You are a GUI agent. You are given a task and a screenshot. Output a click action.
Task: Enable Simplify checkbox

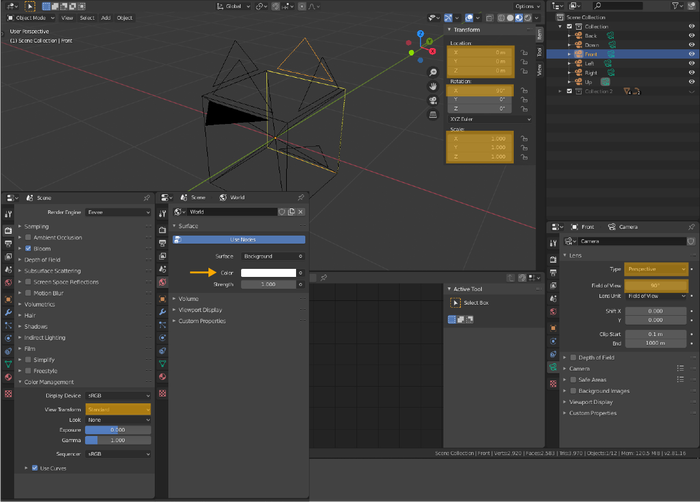[x=28, y=360]
